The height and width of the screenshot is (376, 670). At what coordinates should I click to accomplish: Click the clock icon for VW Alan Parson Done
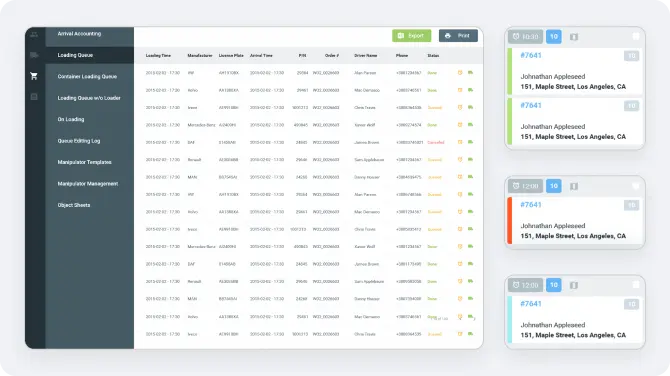[460, 73]
